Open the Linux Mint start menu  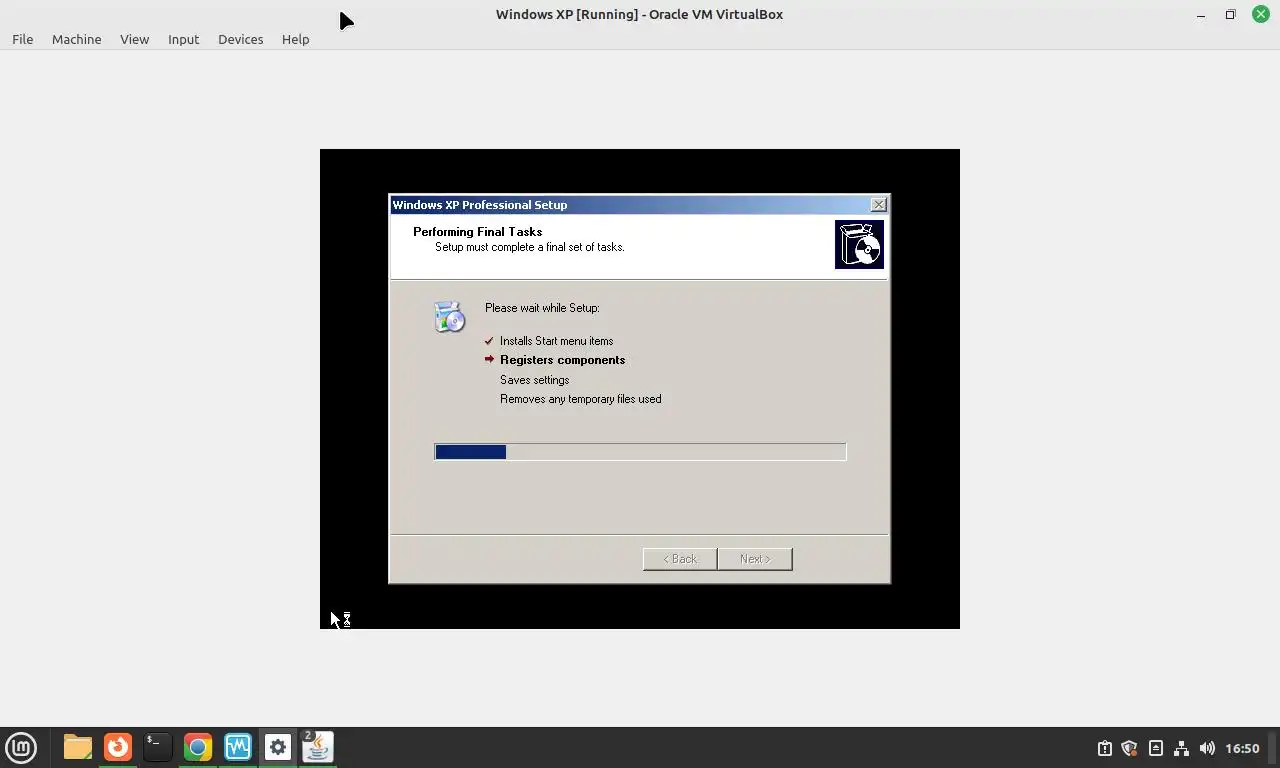21,747
